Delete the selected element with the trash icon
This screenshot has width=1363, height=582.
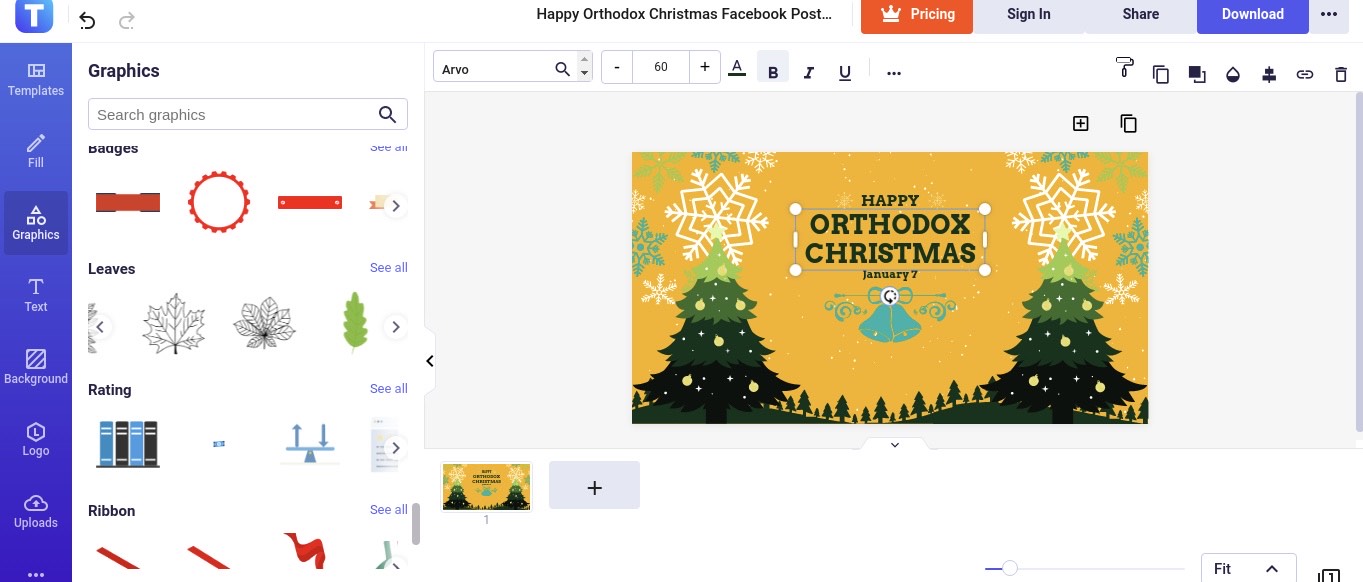1341,73
